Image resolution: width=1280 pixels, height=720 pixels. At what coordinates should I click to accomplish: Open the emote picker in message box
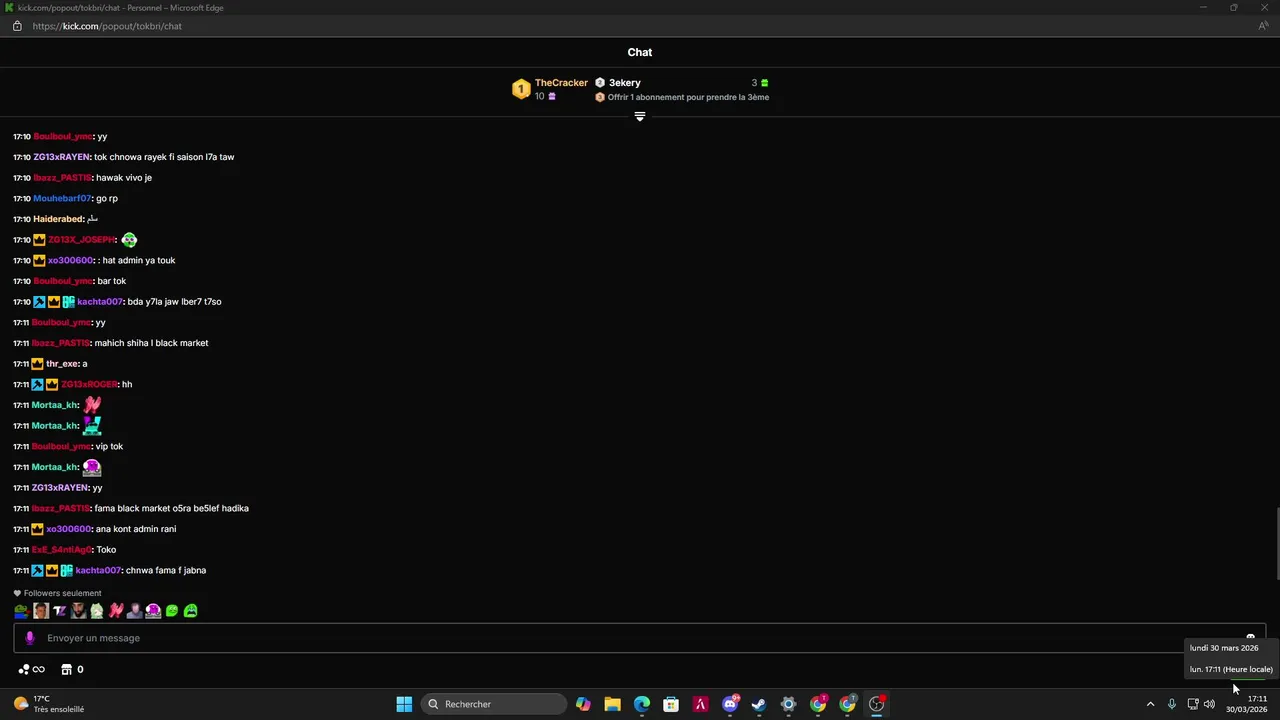1250,637
